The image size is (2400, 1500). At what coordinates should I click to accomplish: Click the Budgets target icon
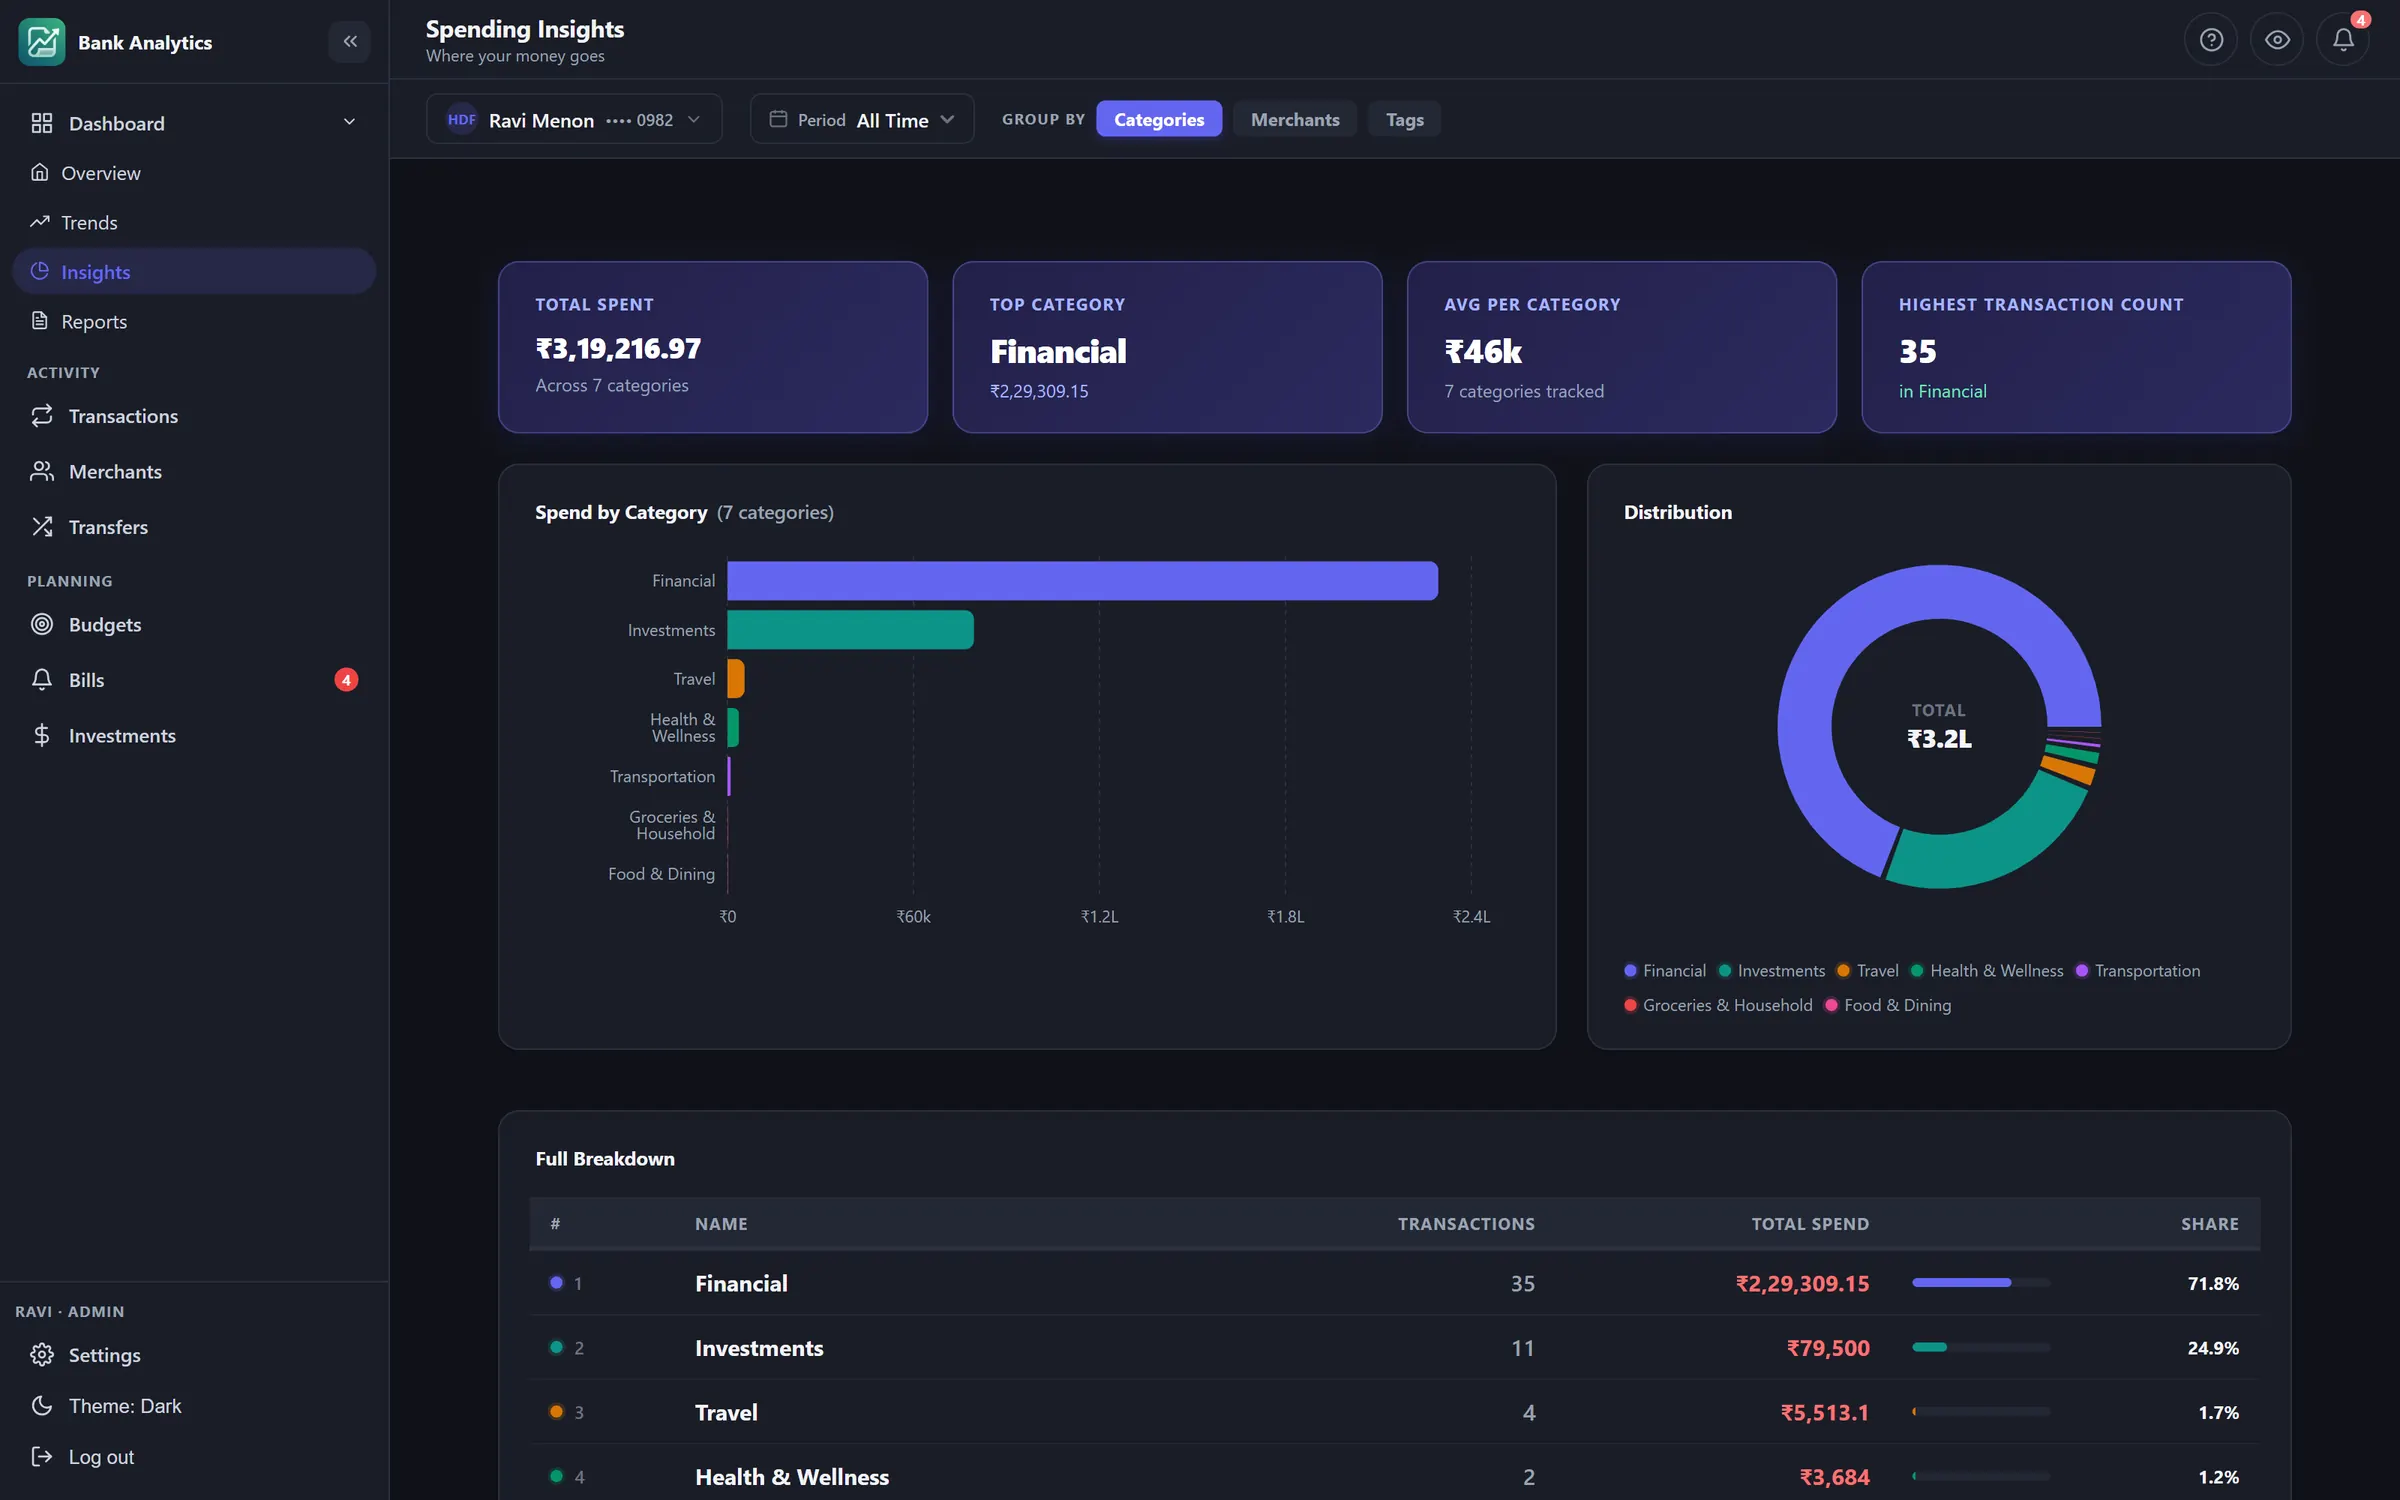42,624
